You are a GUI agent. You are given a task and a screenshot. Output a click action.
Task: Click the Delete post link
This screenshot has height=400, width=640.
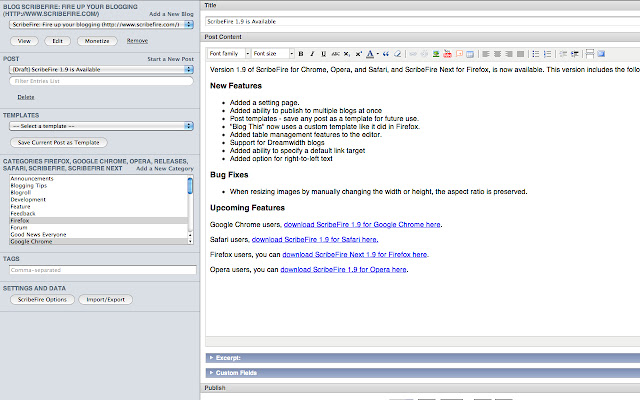tap(26, 97)
